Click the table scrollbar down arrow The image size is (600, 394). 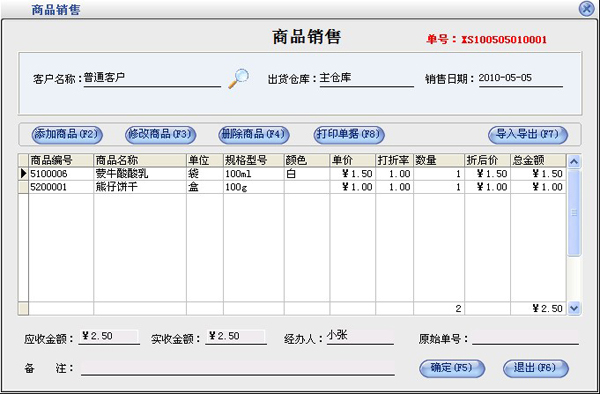click(x=574, y=308)
